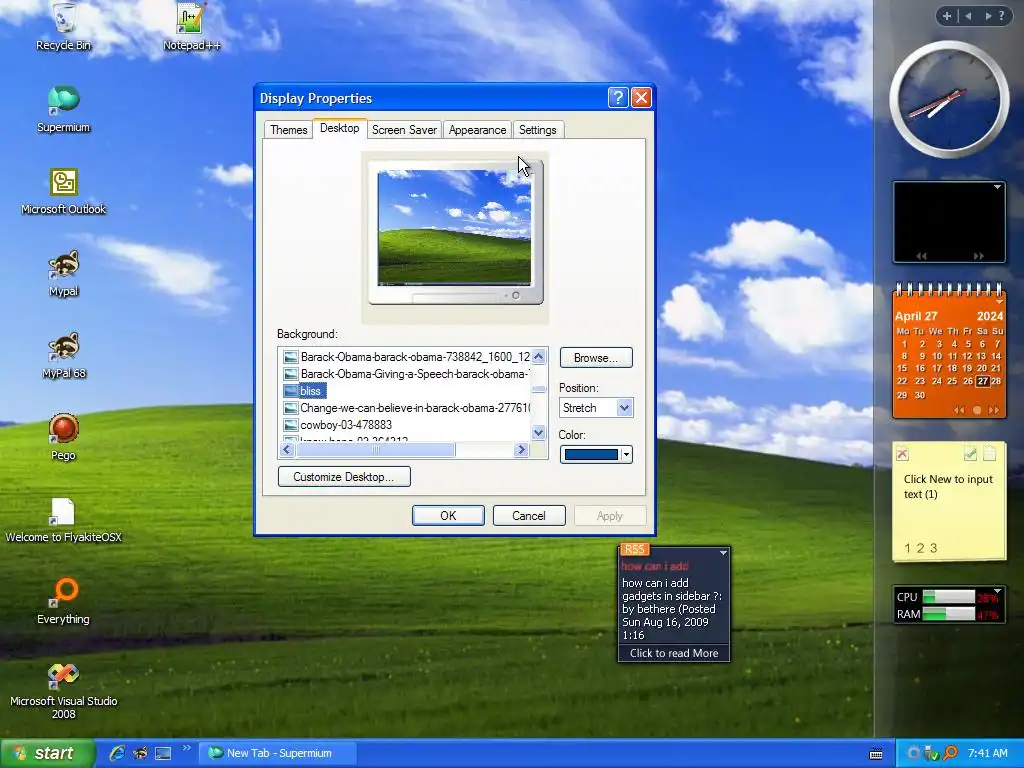The height and width of the screenshot is (768, 1024).
Task: Click the Internet Explorer quick launch icon
Action: pyautogui.click(x=117, y=753)
